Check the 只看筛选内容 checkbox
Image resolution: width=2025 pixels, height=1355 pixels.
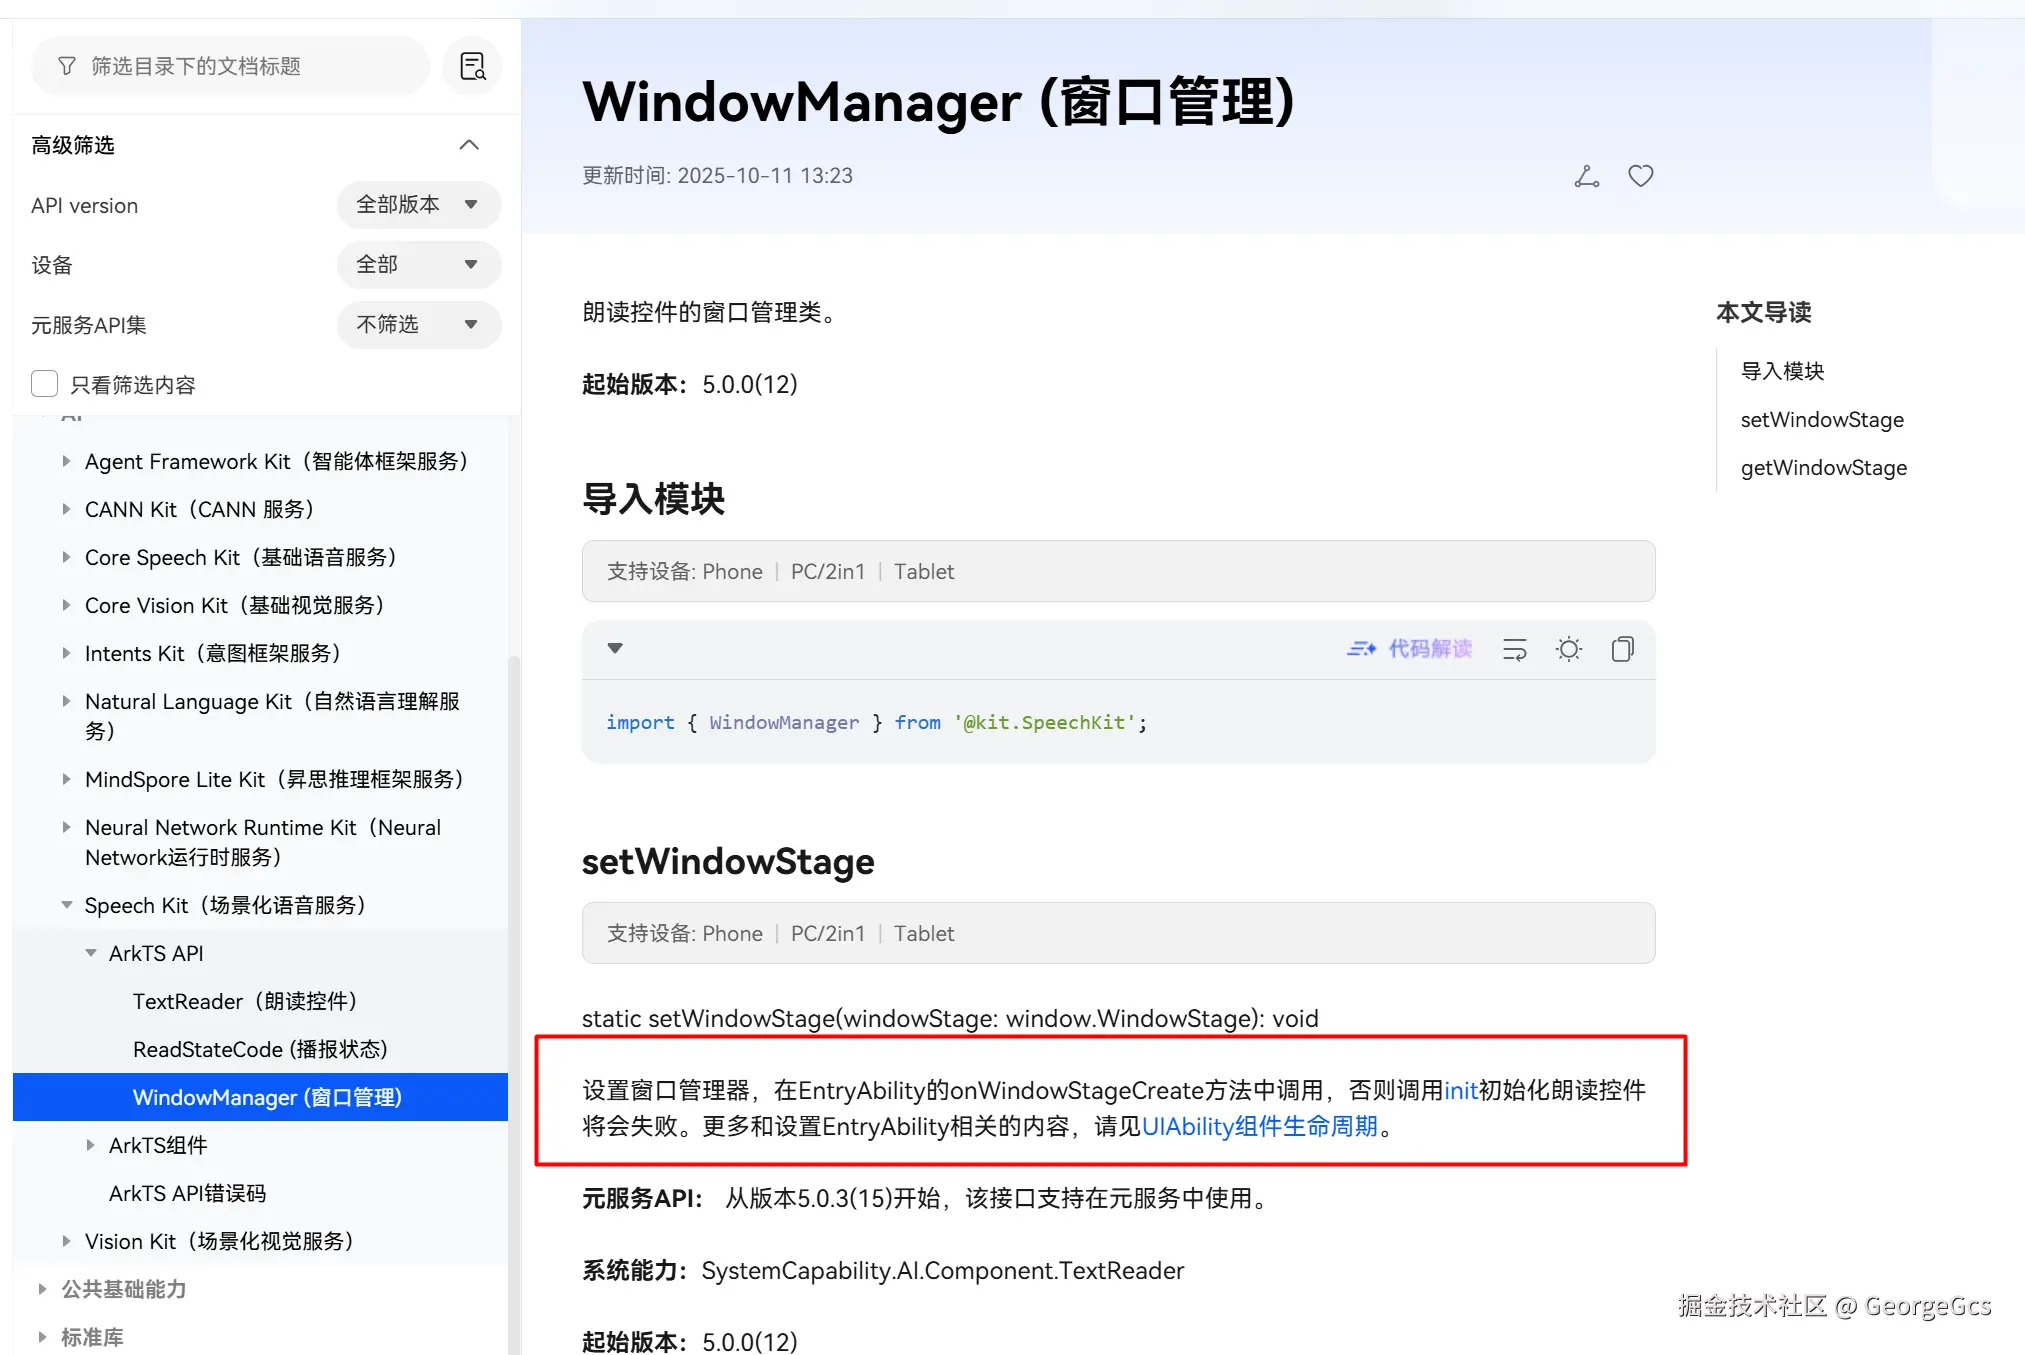click(x=45, y=384)
